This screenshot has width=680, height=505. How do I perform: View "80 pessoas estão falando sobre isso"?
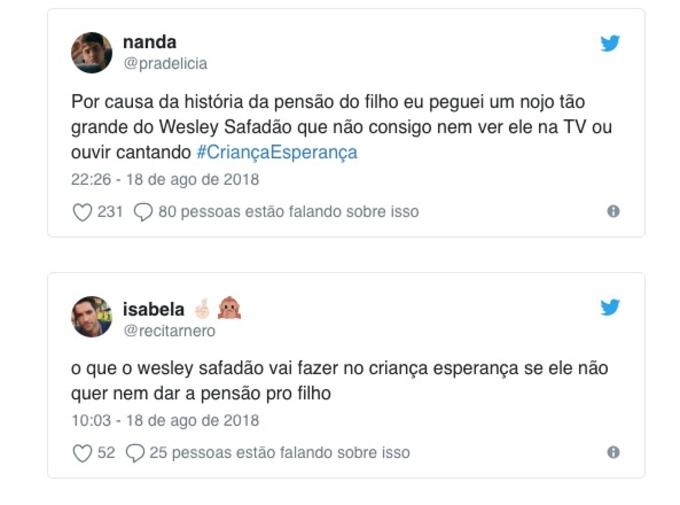coord(288,212)
